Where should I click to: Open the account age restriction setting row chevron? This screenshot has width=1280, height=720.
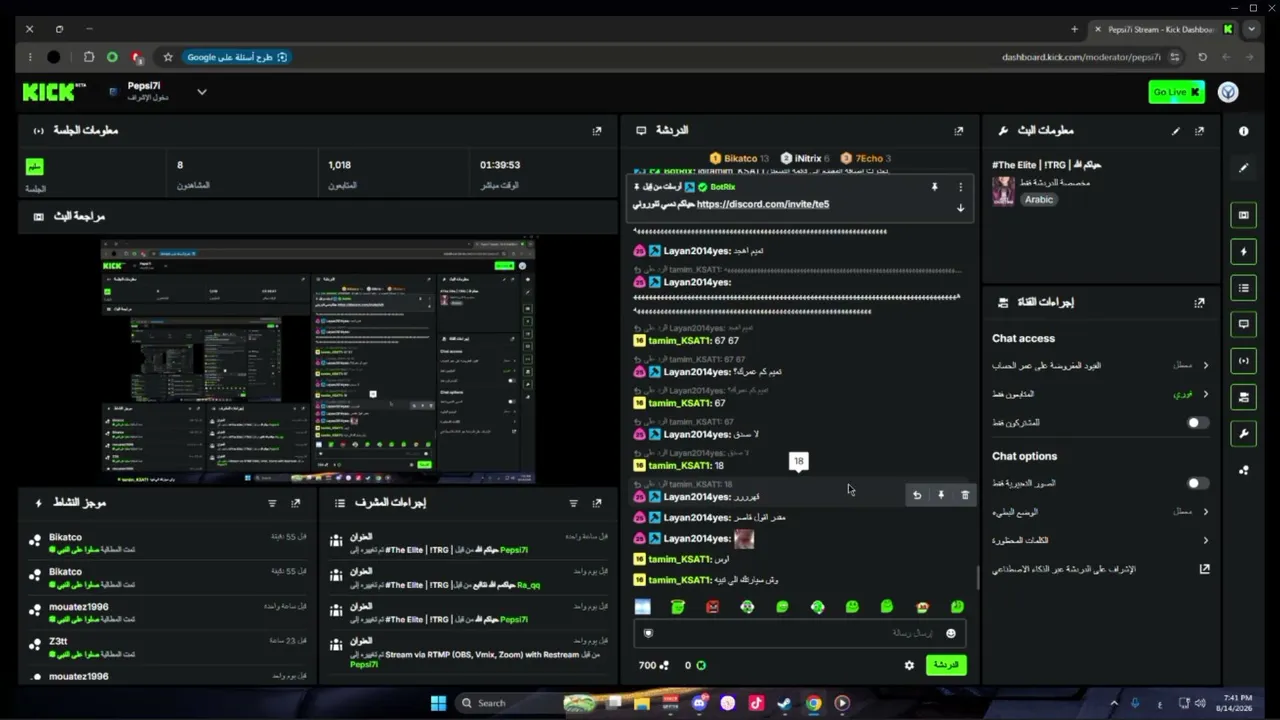(1205, 366)
